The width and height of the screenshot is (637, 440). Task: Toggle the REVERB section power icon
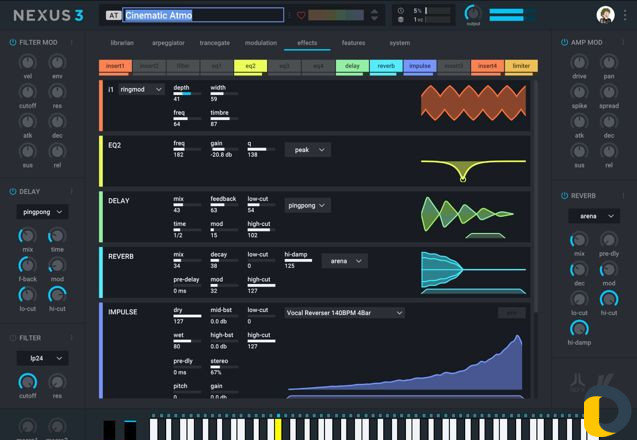pyautogui.click(x=564, y=195)
